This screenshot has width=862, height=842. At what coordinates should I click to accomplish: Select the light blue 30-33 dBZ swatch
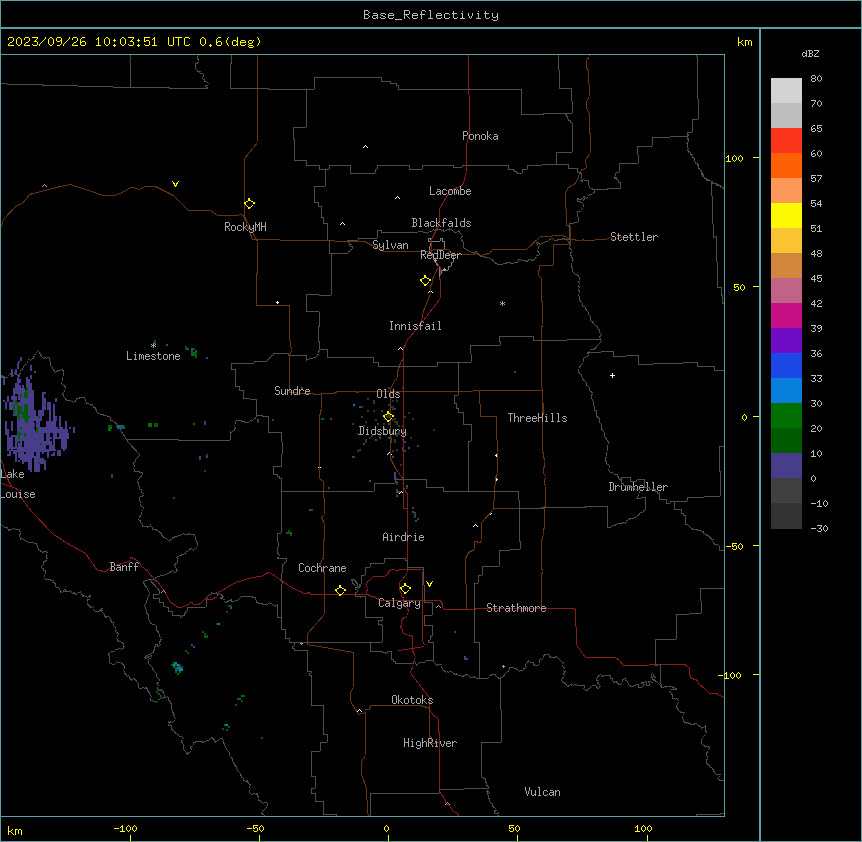(x=786, y=391)
